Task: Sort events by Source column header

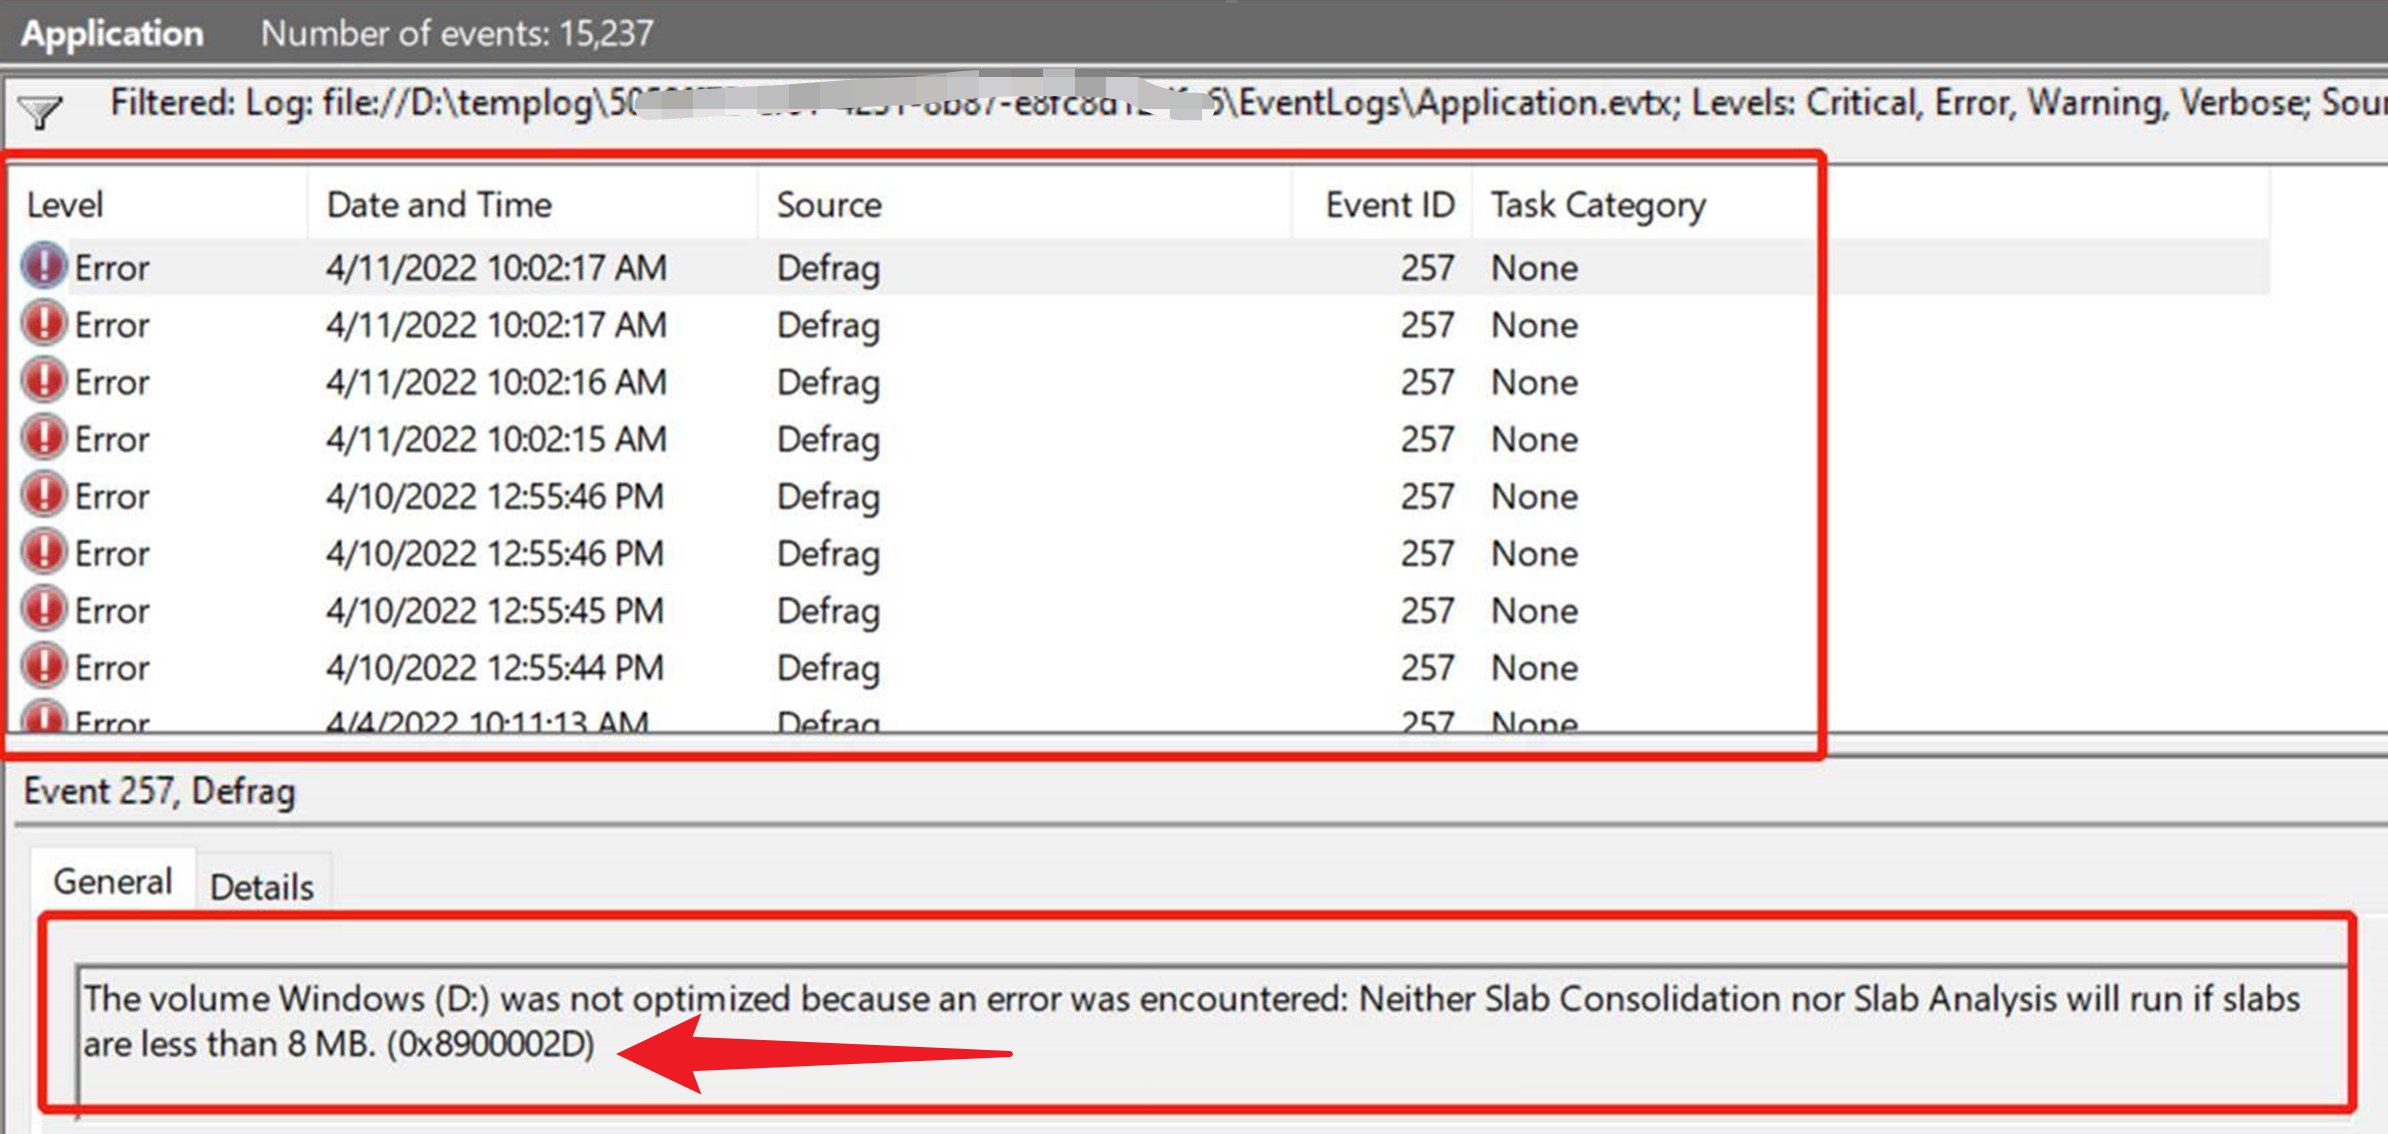Action: tap(829, 205)
